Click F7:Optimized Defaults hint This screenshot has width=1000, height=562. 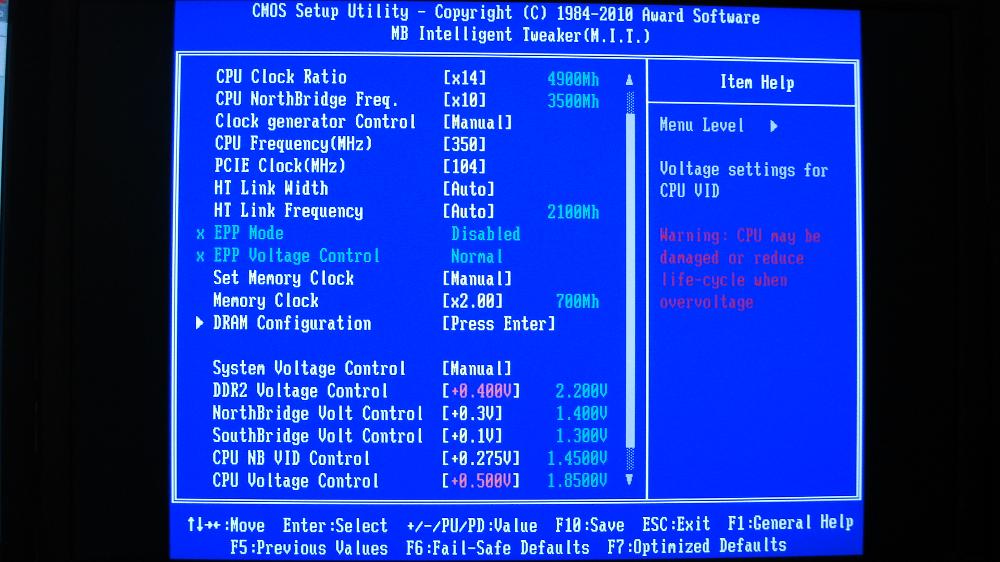tap(697, 546)
